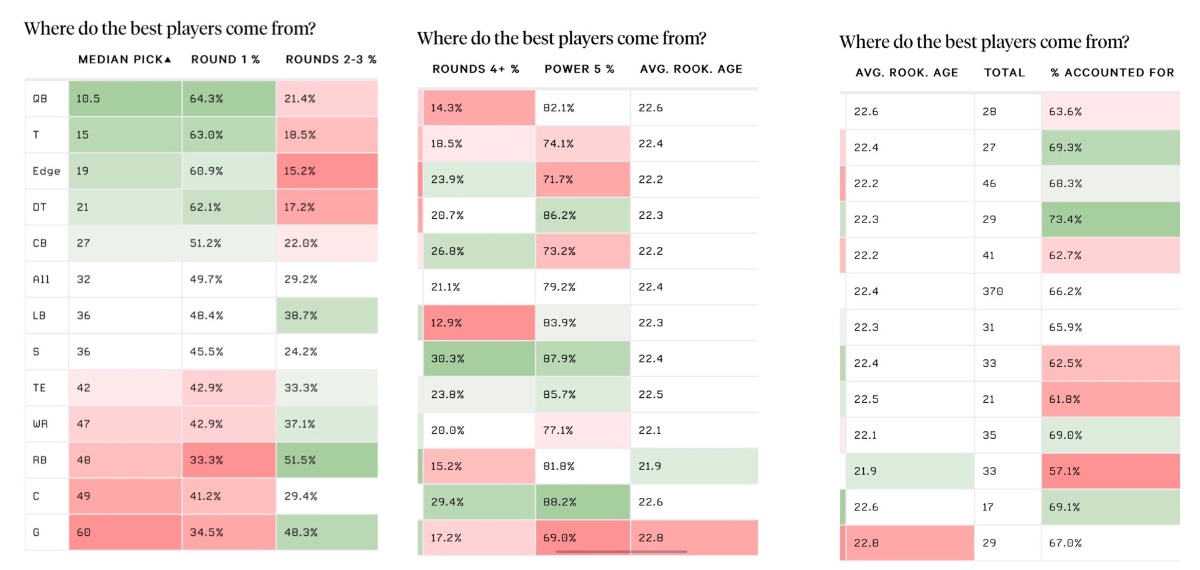Sort by the ROUNDS 2-3 % column header
The image size is (1200, 570).
(x=331, y=60)
